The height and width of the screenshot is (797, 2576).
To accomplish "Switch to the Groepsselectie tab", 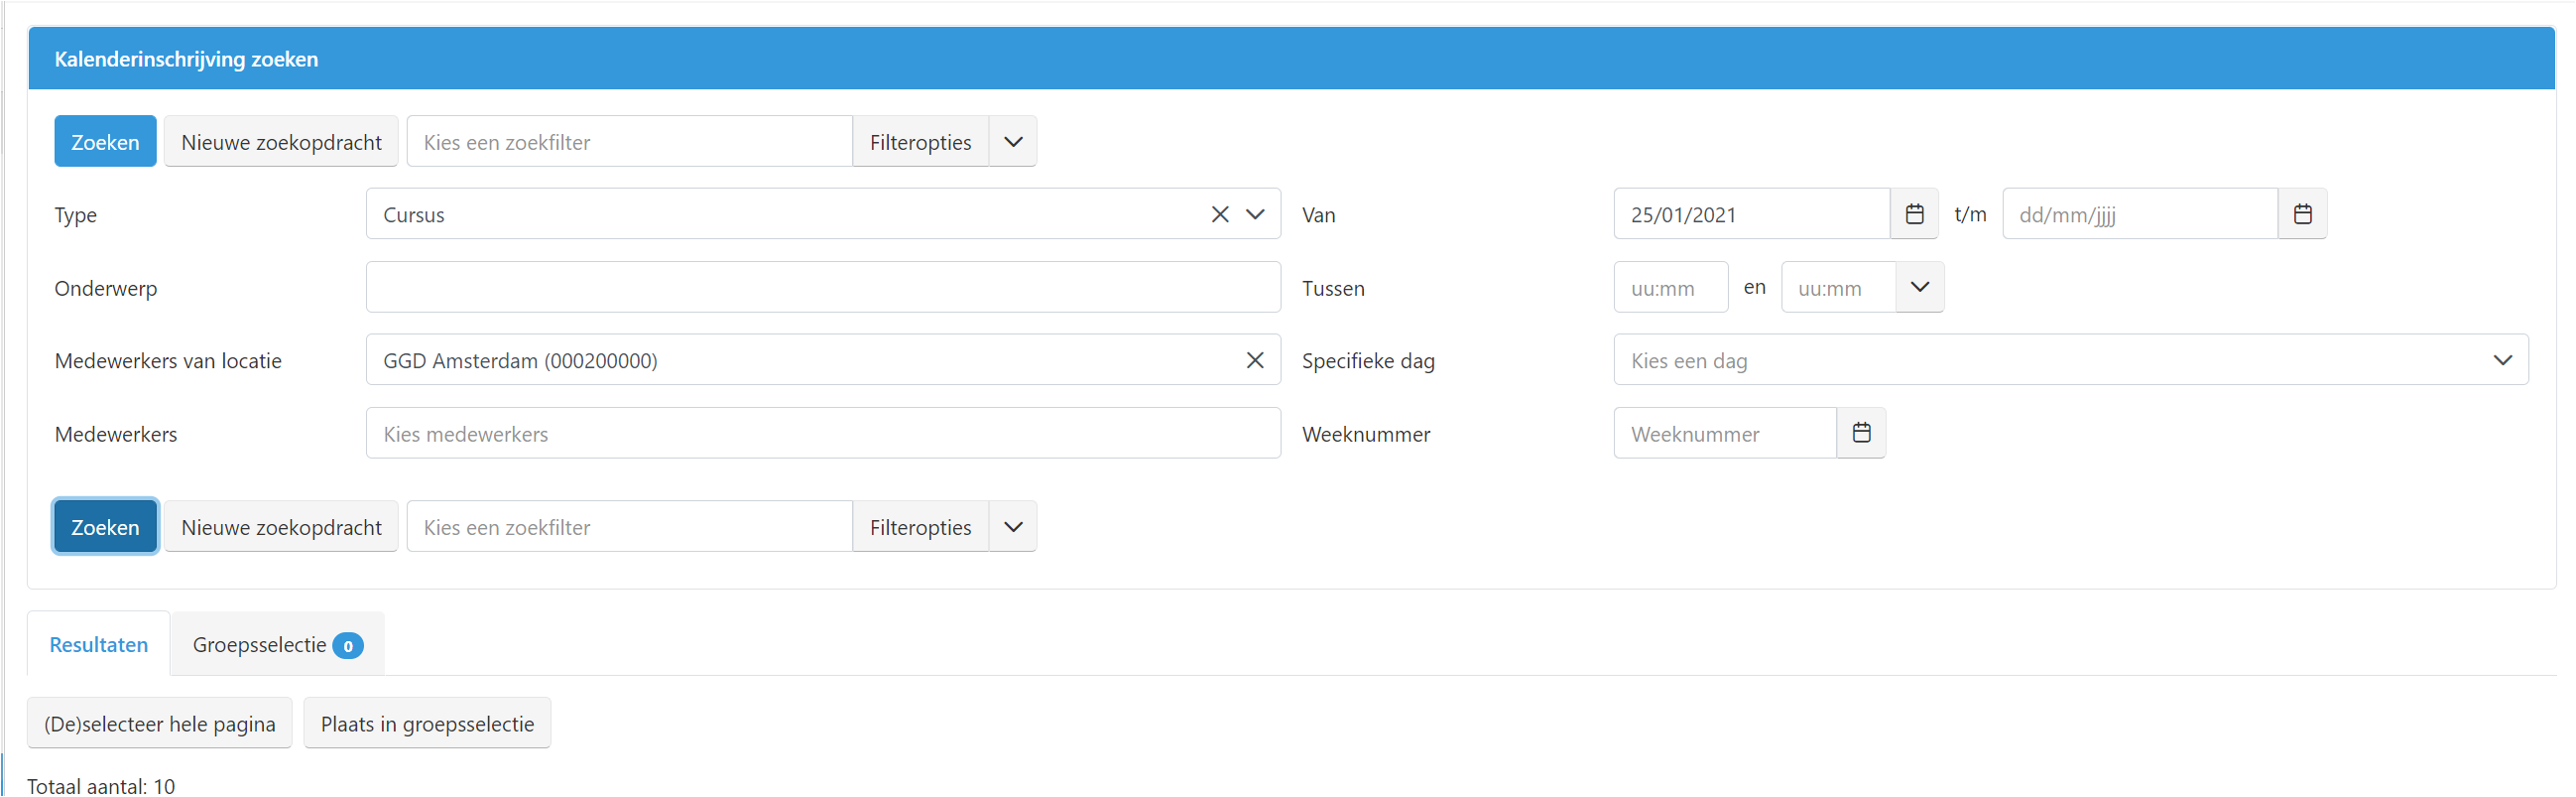I will click(x=276, y=645).
